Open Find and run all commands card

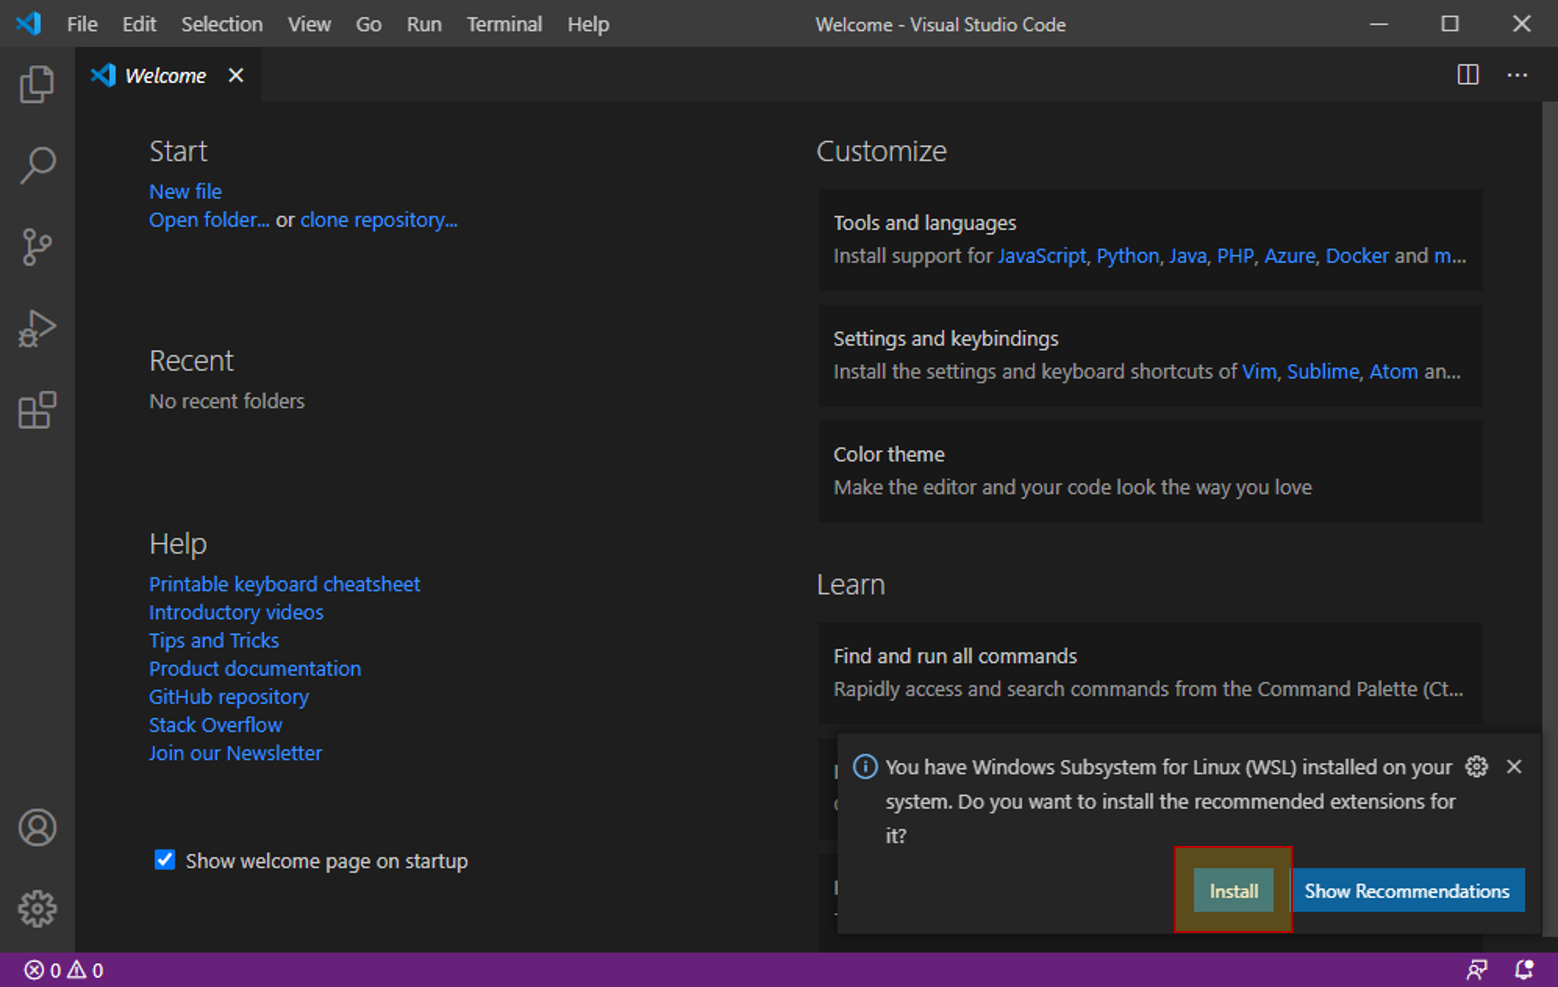coord(1150,673)
